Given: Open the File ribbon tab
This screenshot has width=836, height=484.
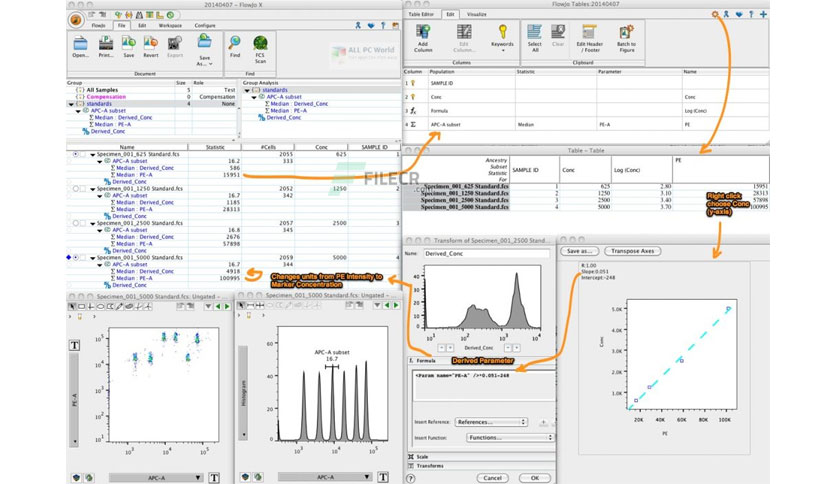Looking at the screenshot, I should [122, 25].
